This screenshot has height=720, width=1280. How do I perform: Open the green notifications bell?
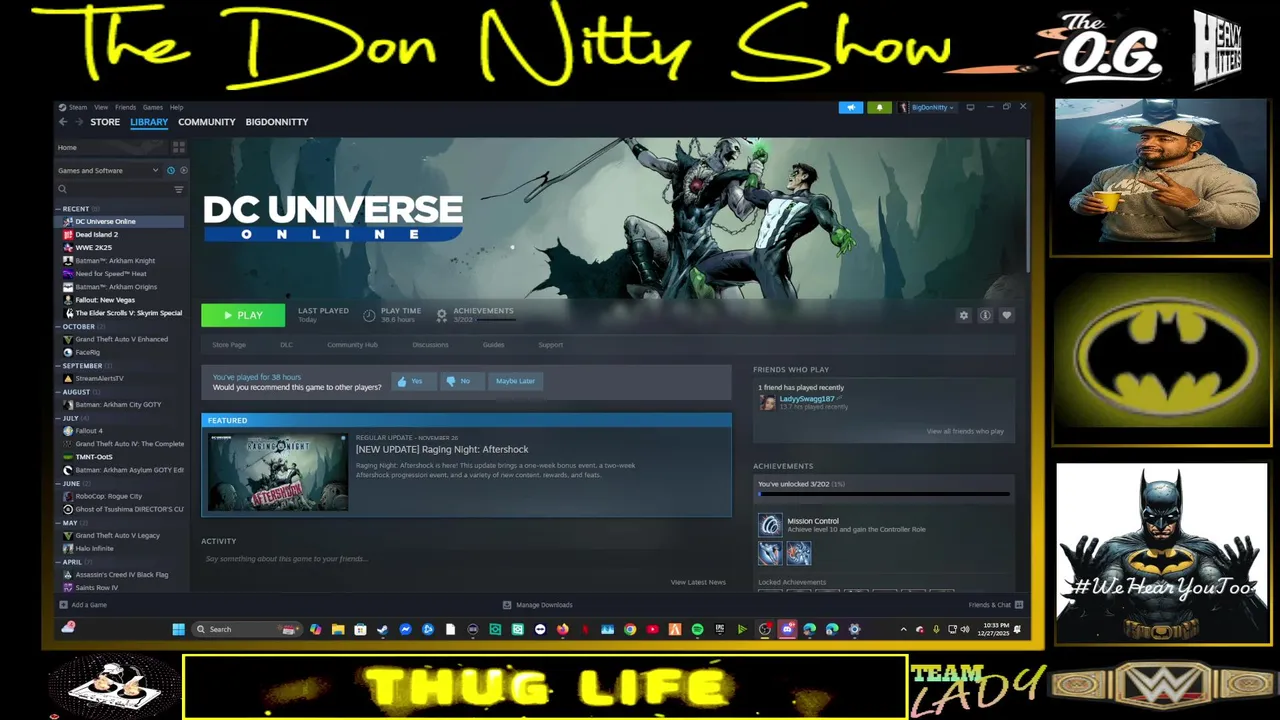click(879, 107)
